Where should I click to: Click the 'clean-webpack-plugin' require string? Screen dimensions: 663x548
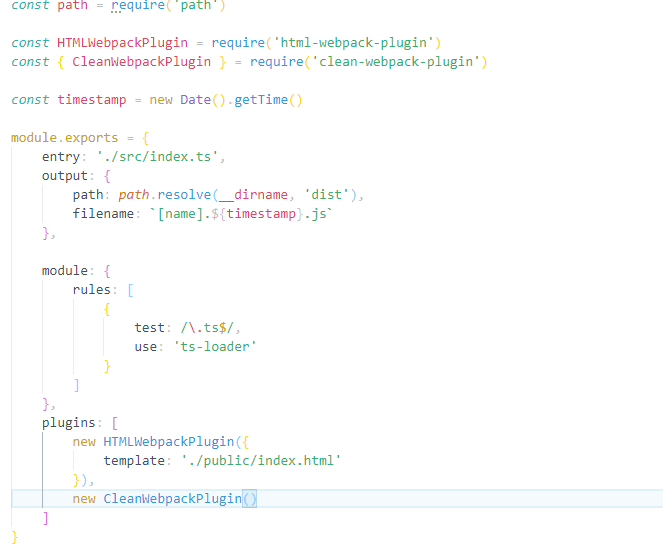[395, 62]
